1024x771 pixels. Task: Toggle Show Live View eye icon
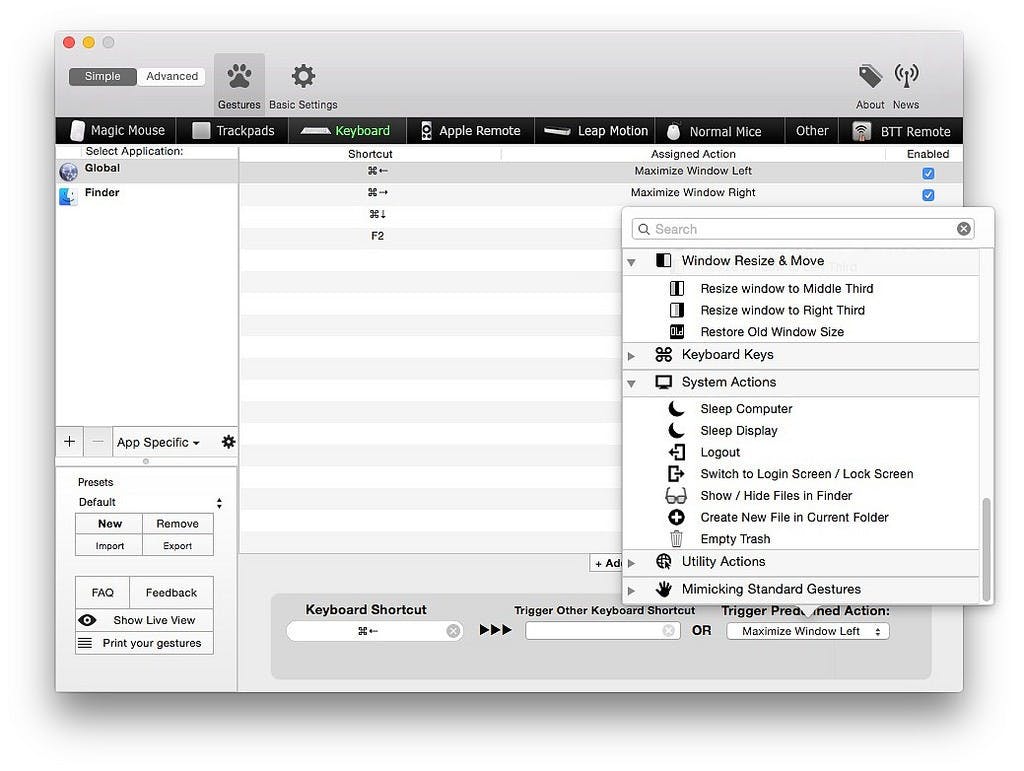click(x=87, y=620)
